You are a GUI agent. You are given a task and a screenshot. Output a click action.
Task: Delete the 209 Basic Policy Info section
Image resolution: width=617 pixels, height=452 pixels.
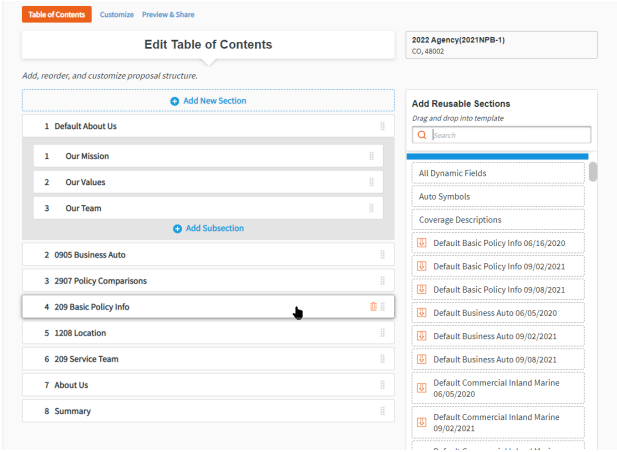pos(373,307)
